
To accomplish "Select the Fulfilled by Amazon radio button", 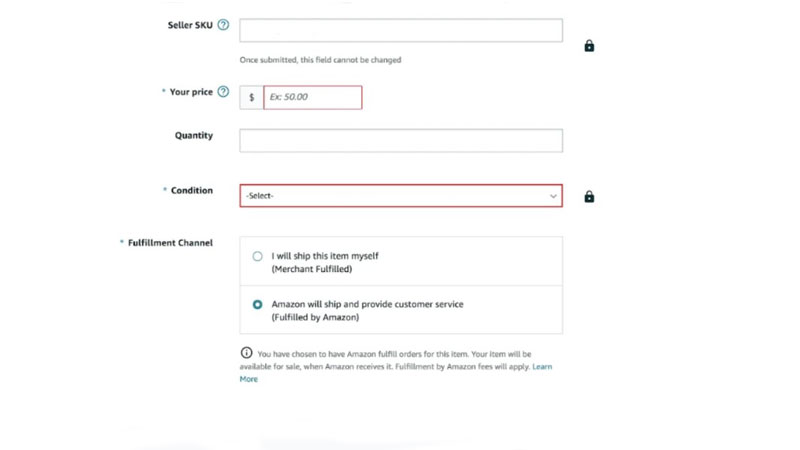I will (x=258, y=305).
